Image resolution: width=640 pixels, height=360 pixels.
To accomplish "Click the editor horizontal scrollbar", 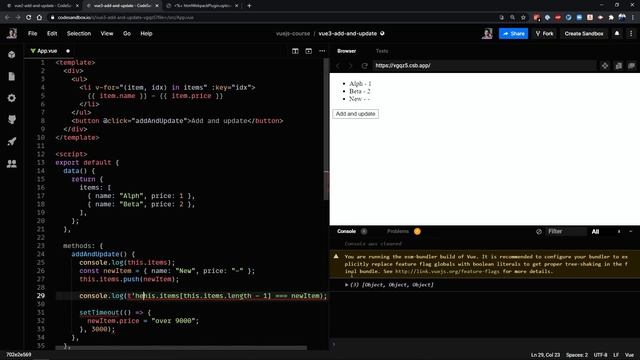I will coord(181,348).
